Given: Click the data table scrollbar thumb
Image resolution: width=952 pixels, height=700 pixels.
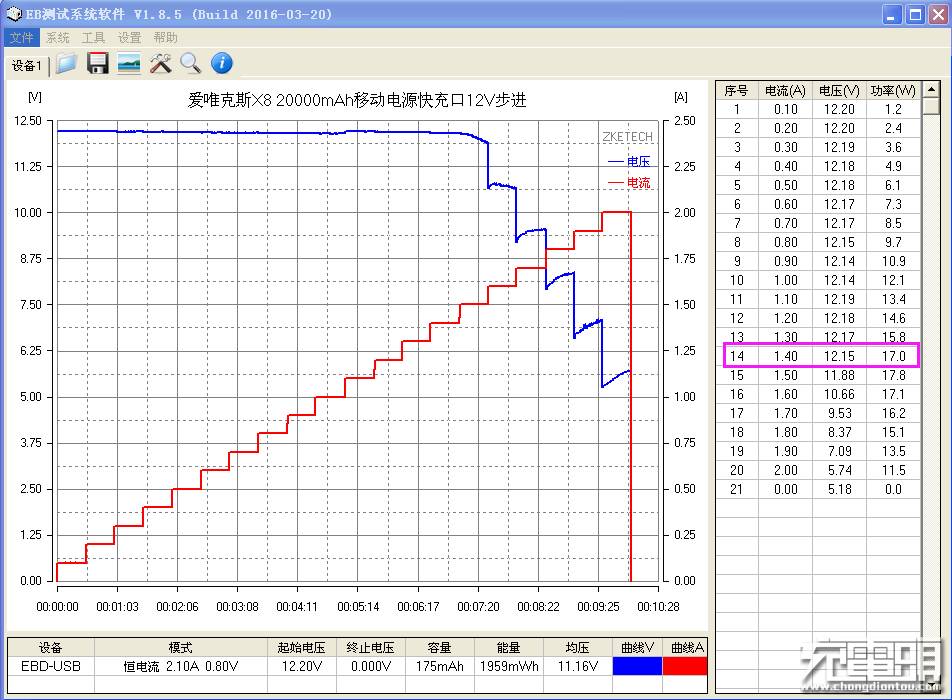Looking at the screenshot, I should point(931,106).
